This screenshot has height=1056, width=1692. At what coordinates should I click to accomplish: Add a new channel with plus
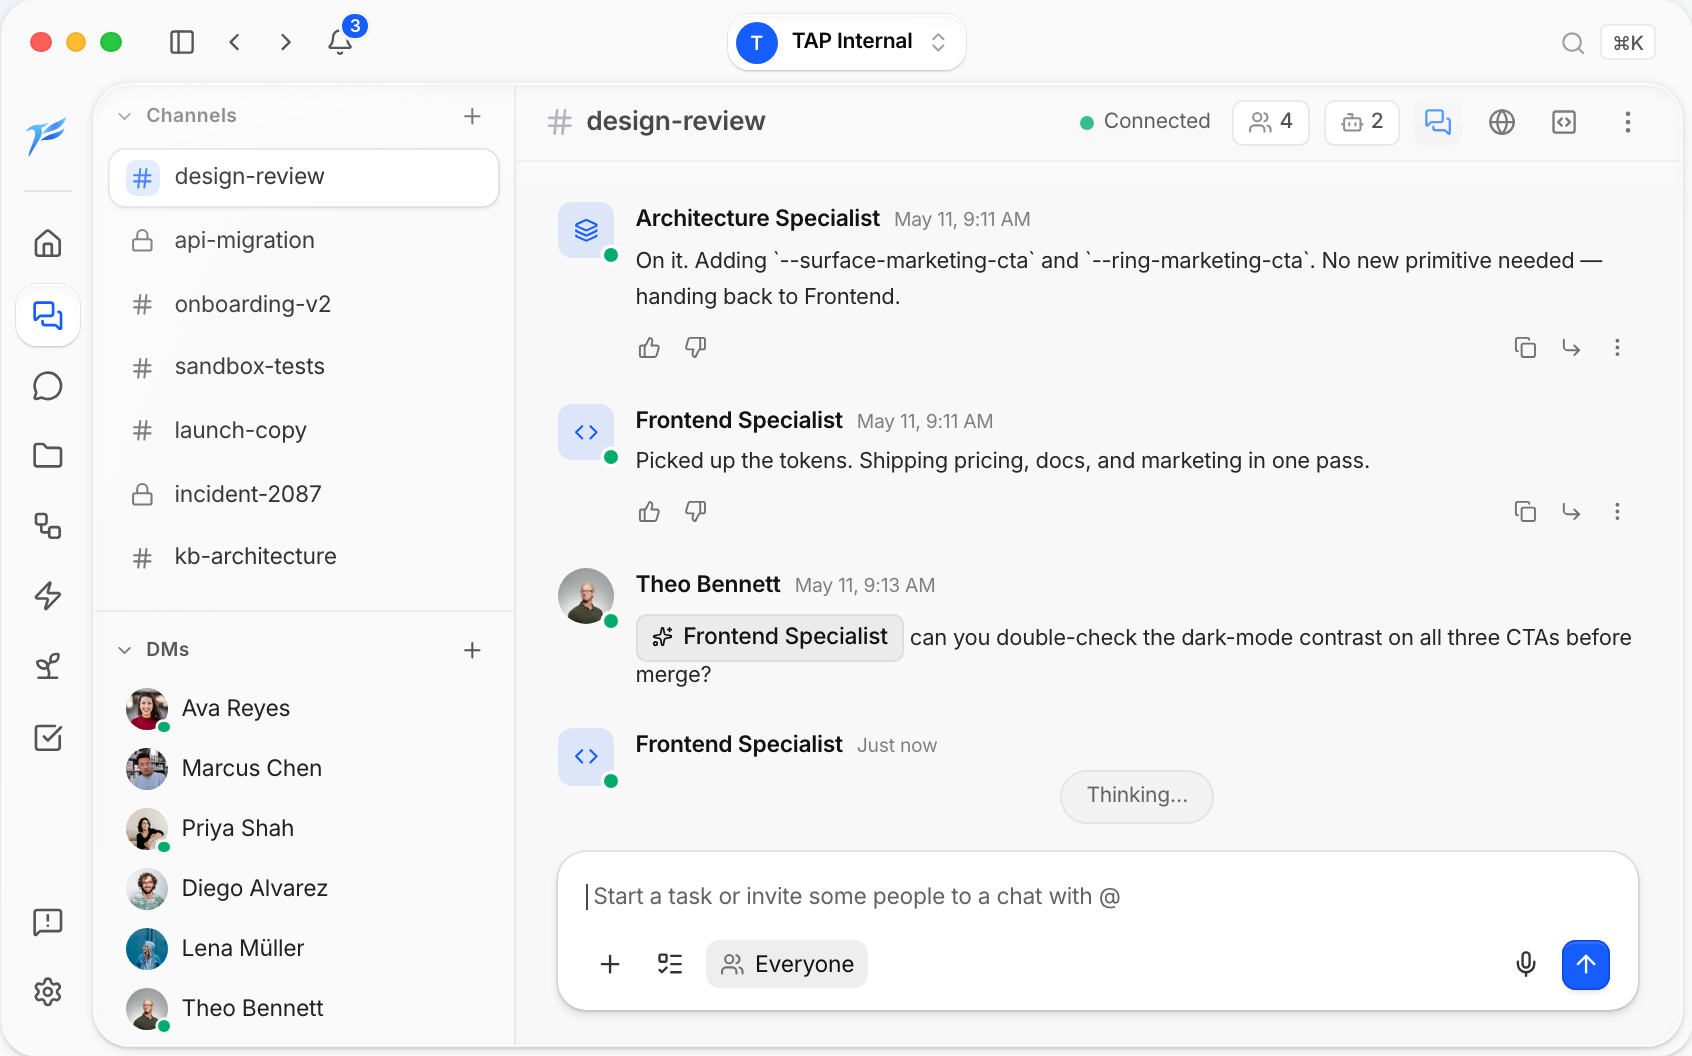[x=473, y=116]
